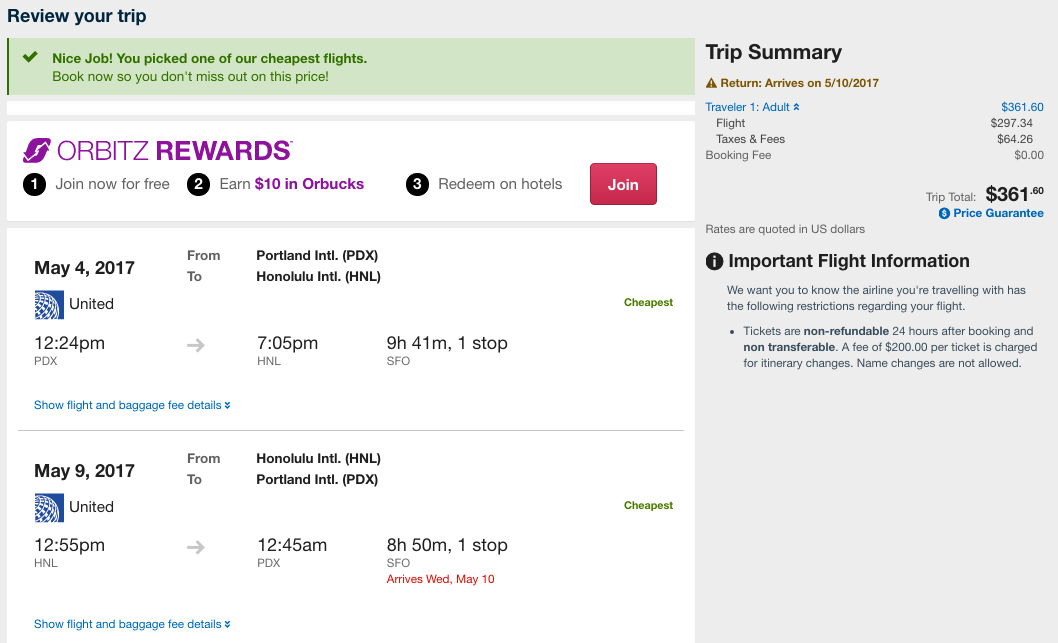Click the step 3 Redeem circle badge
The width and height of the screenshot is (1058, 643).
[x=418, y=184]
